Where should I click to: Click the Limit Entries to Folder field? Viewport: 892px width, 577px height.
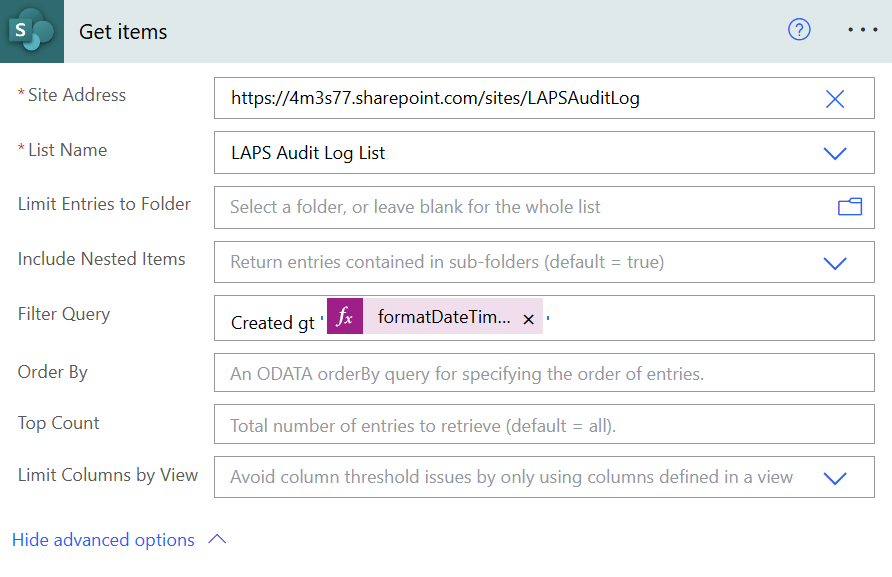pos(520,207)
